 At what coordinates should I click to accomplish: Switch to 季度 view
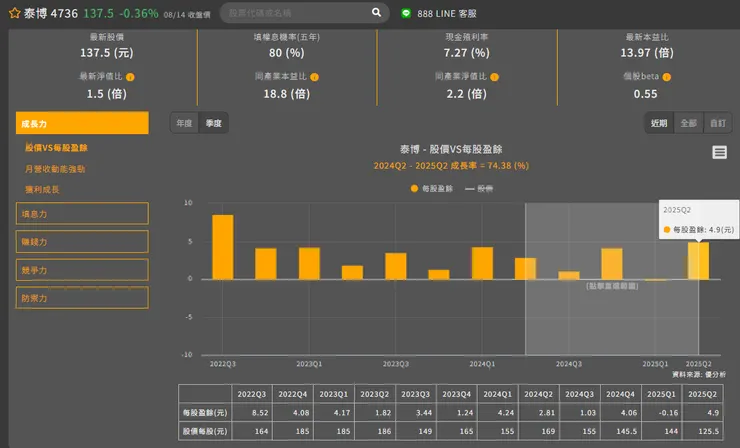coord(213,123)
